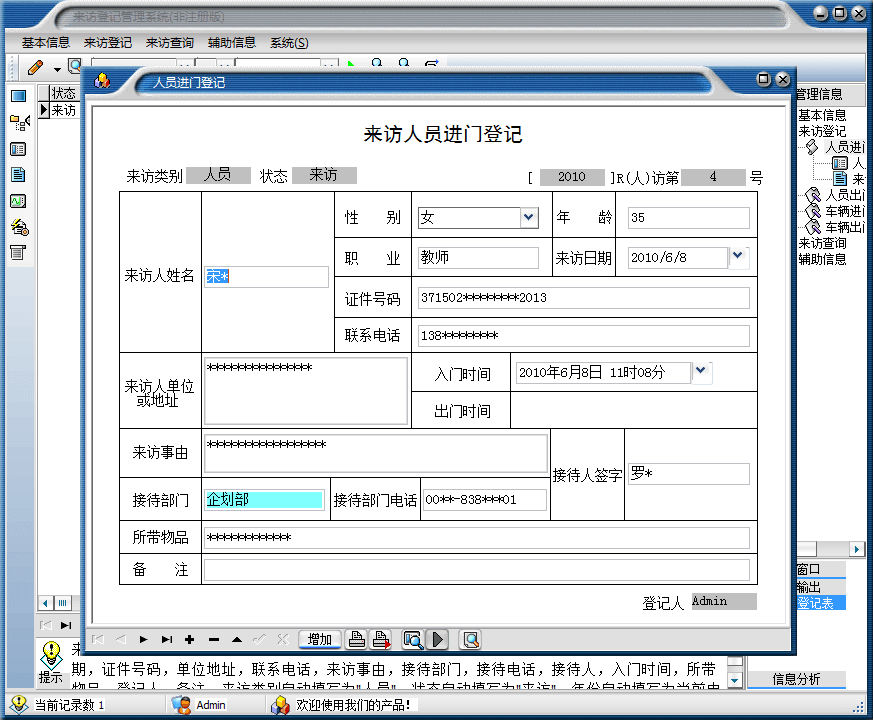Click the 联系电话 input field
Screen dimensions: 873x720
583,336
